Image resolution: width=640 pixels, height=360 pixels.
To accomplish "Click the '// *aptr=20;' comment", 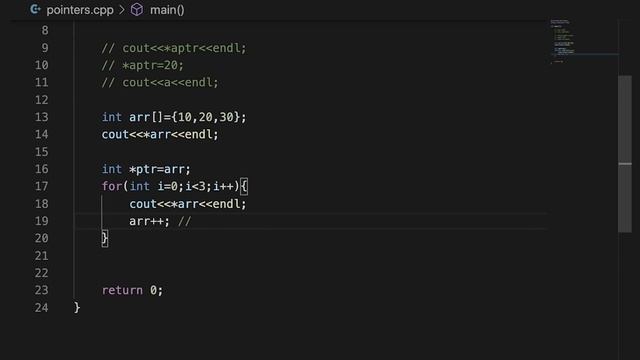I will pos(143,65).
